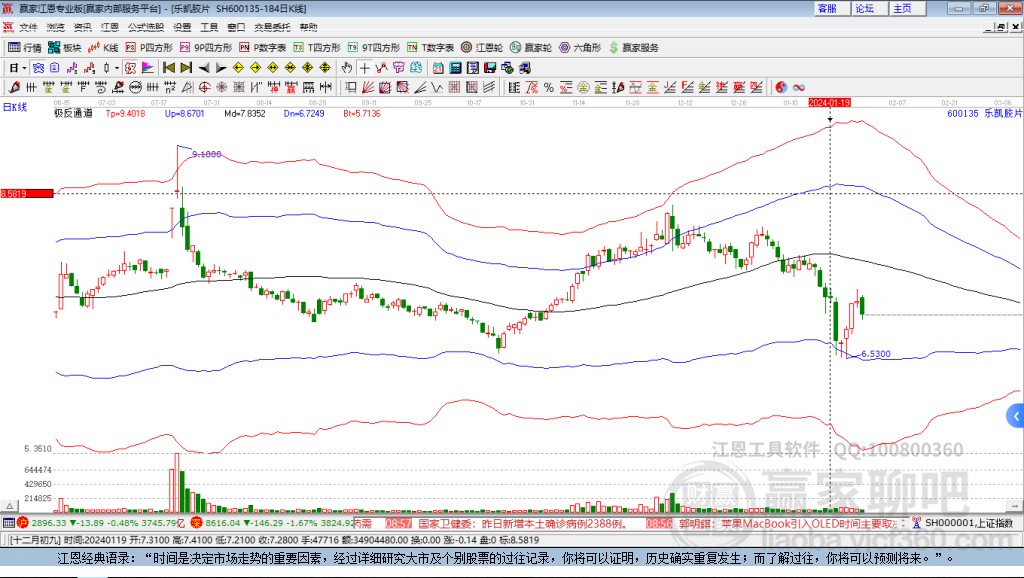Move chart left with black arrow
This screenshot has height=578, width=1024.
(x=204, y=68)
